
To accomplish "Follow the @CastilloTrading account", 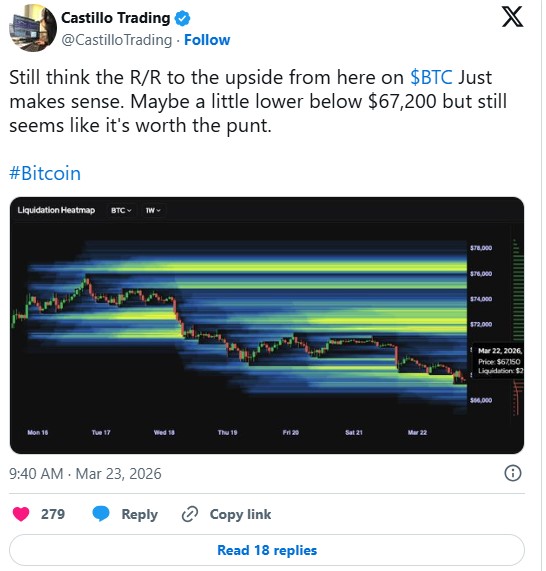I will click(x=207, y=40).
